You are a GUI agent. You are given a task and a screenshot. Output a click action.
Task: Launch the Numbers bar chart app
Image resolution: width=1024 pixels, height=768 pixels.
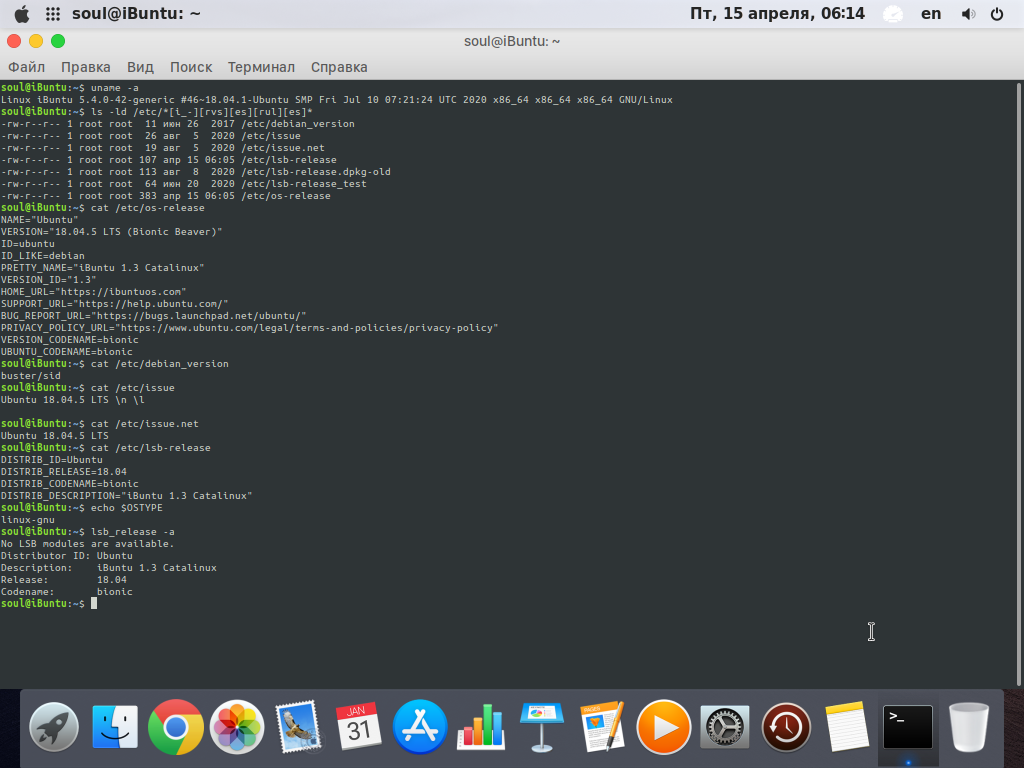(x=481, y=726)
